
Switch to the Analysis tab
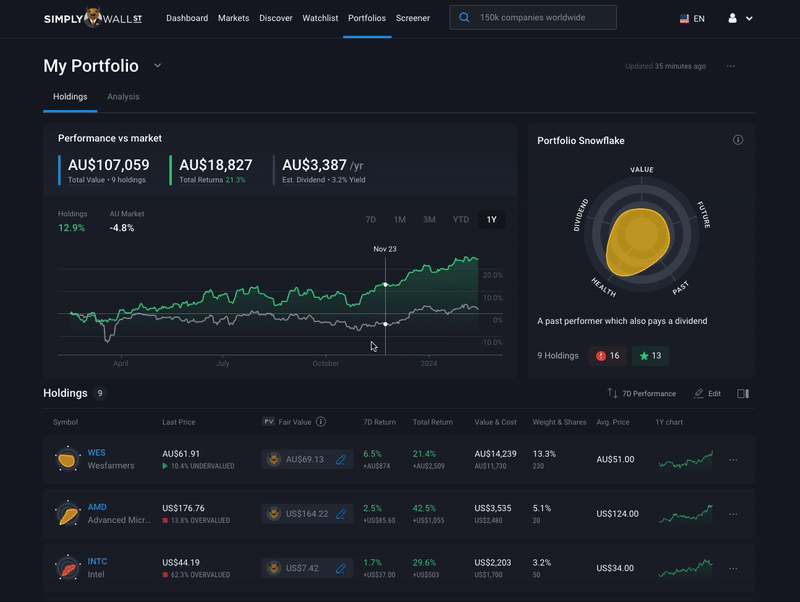tap(123, 96)
